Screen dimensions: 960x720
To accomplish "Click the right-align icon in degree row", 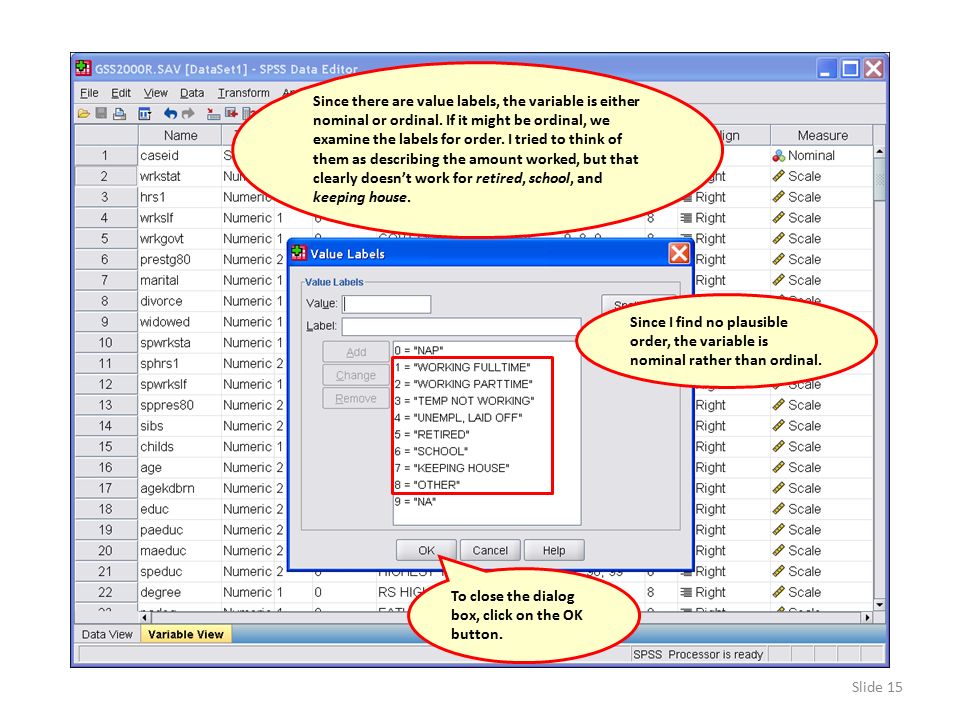I will [686, 593].
